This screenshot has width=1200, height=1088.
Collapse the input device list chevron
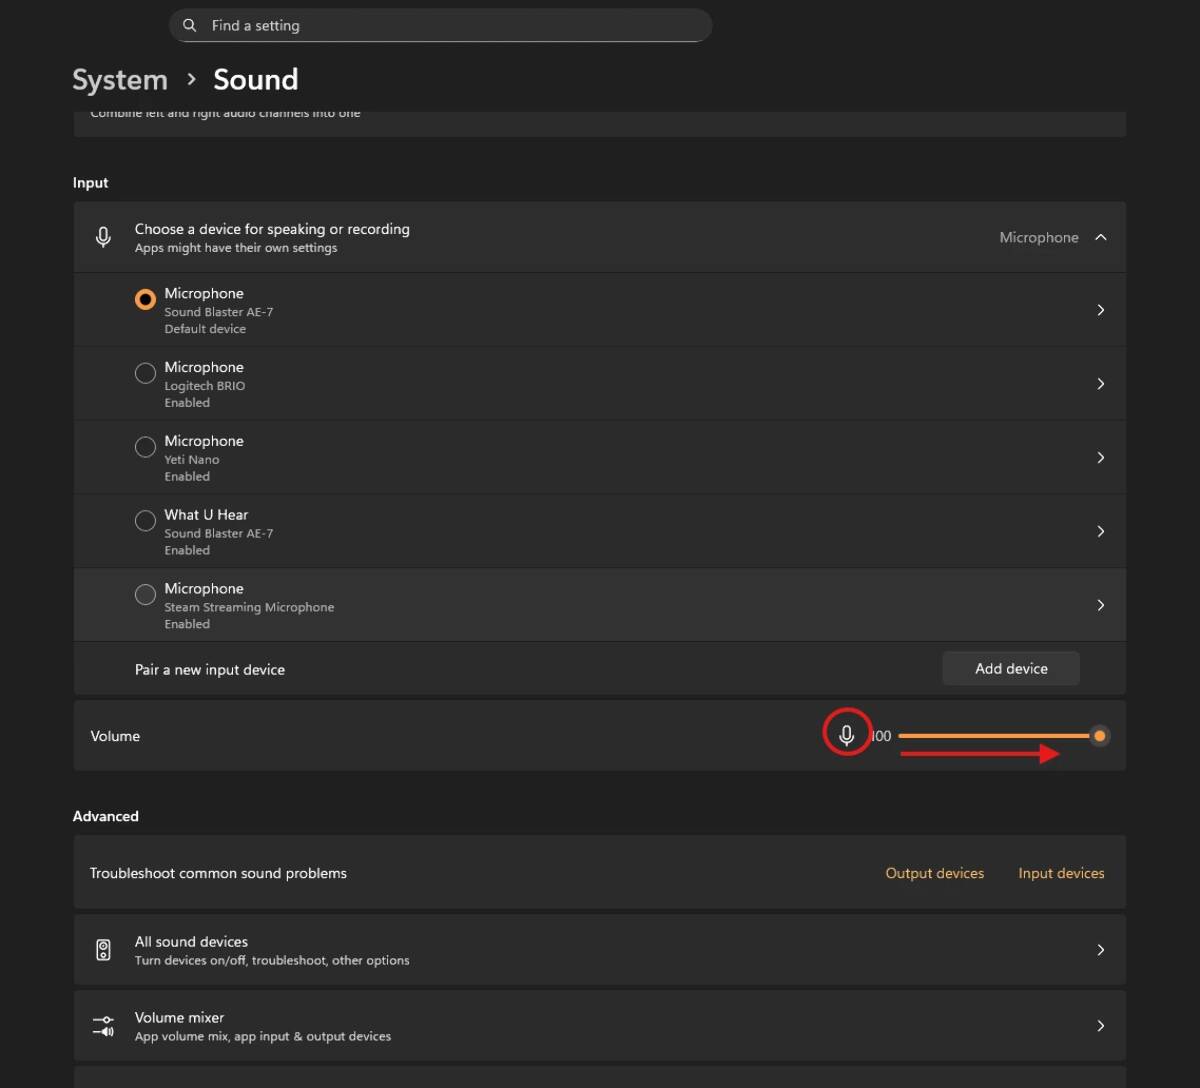click(x=1100, y=237)
